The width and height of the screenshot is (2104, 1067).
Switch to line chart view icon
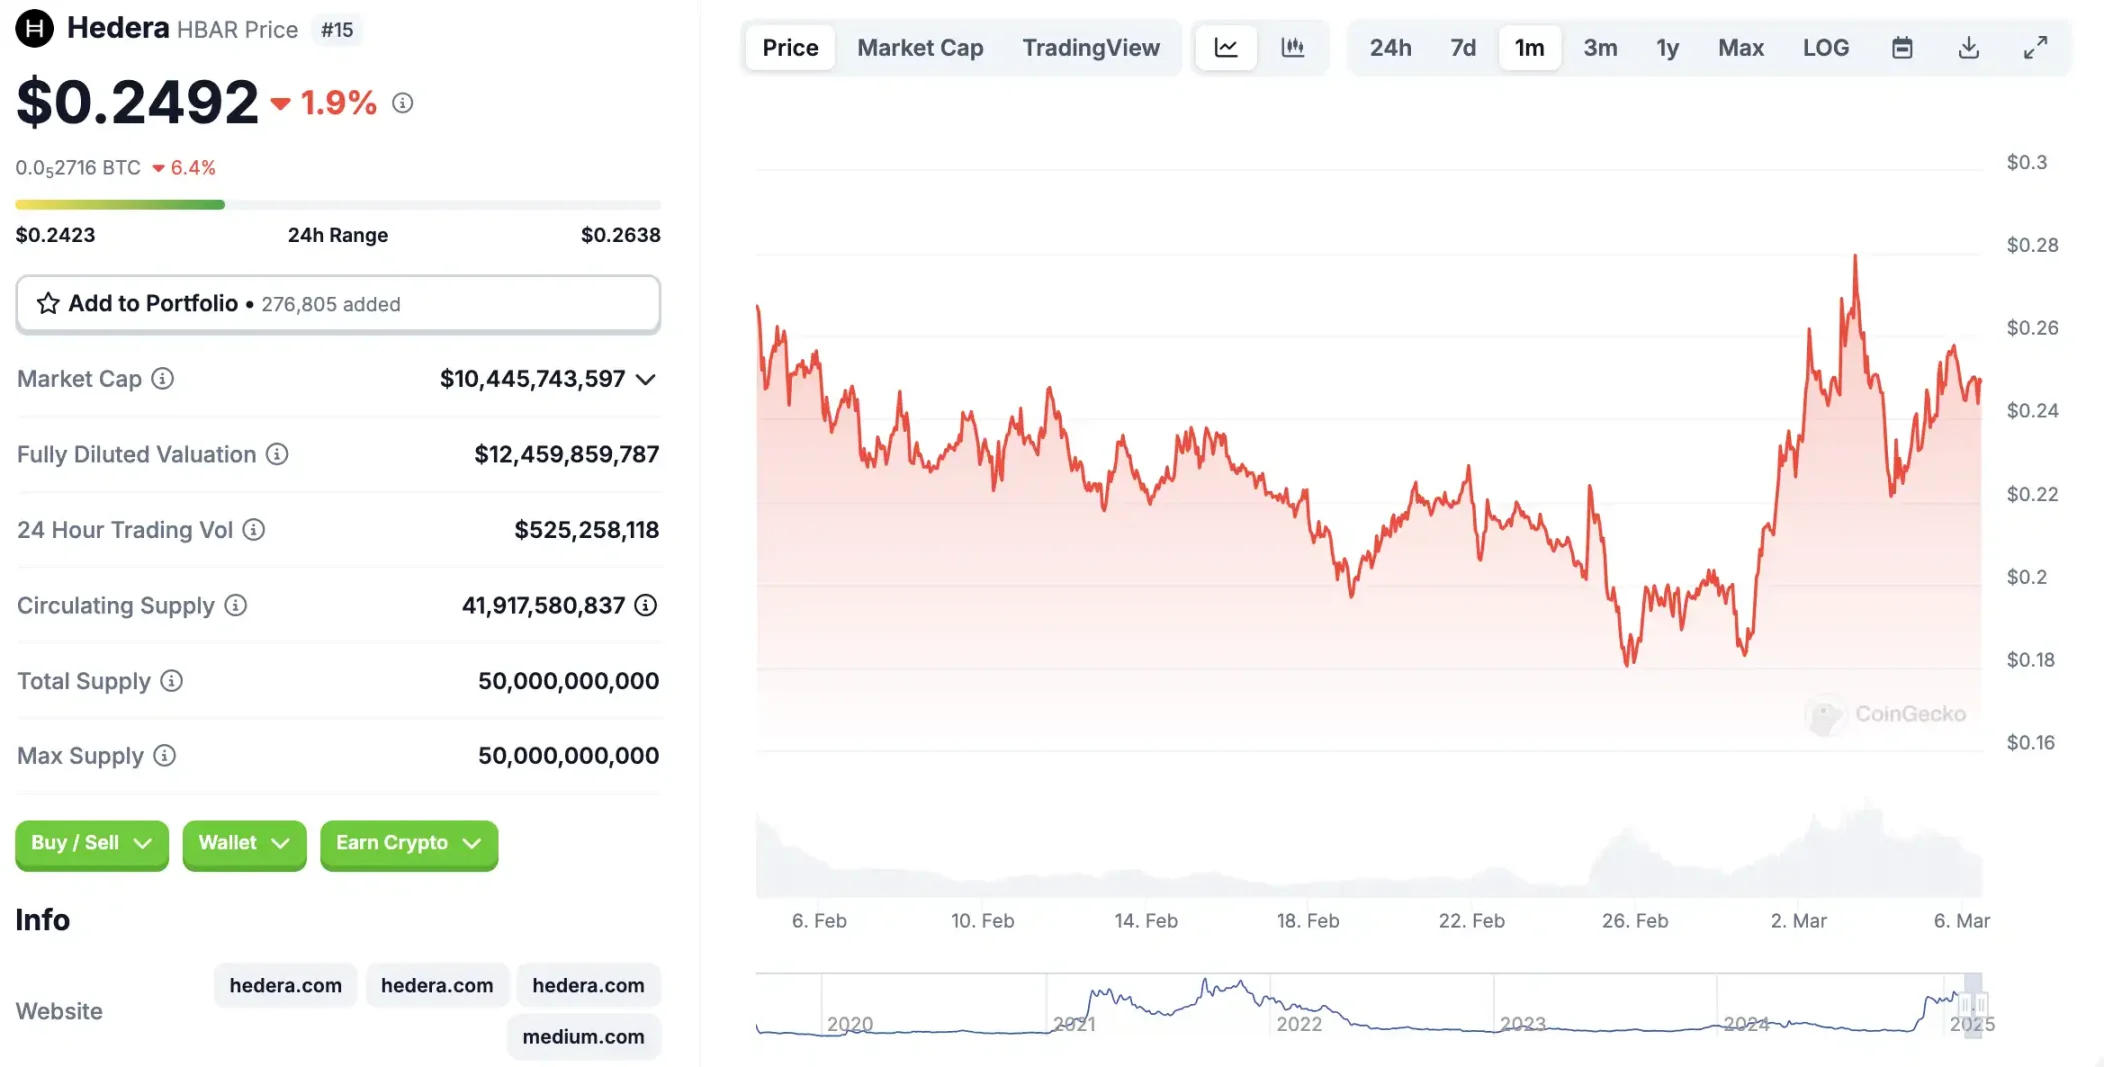point(1226,47)
